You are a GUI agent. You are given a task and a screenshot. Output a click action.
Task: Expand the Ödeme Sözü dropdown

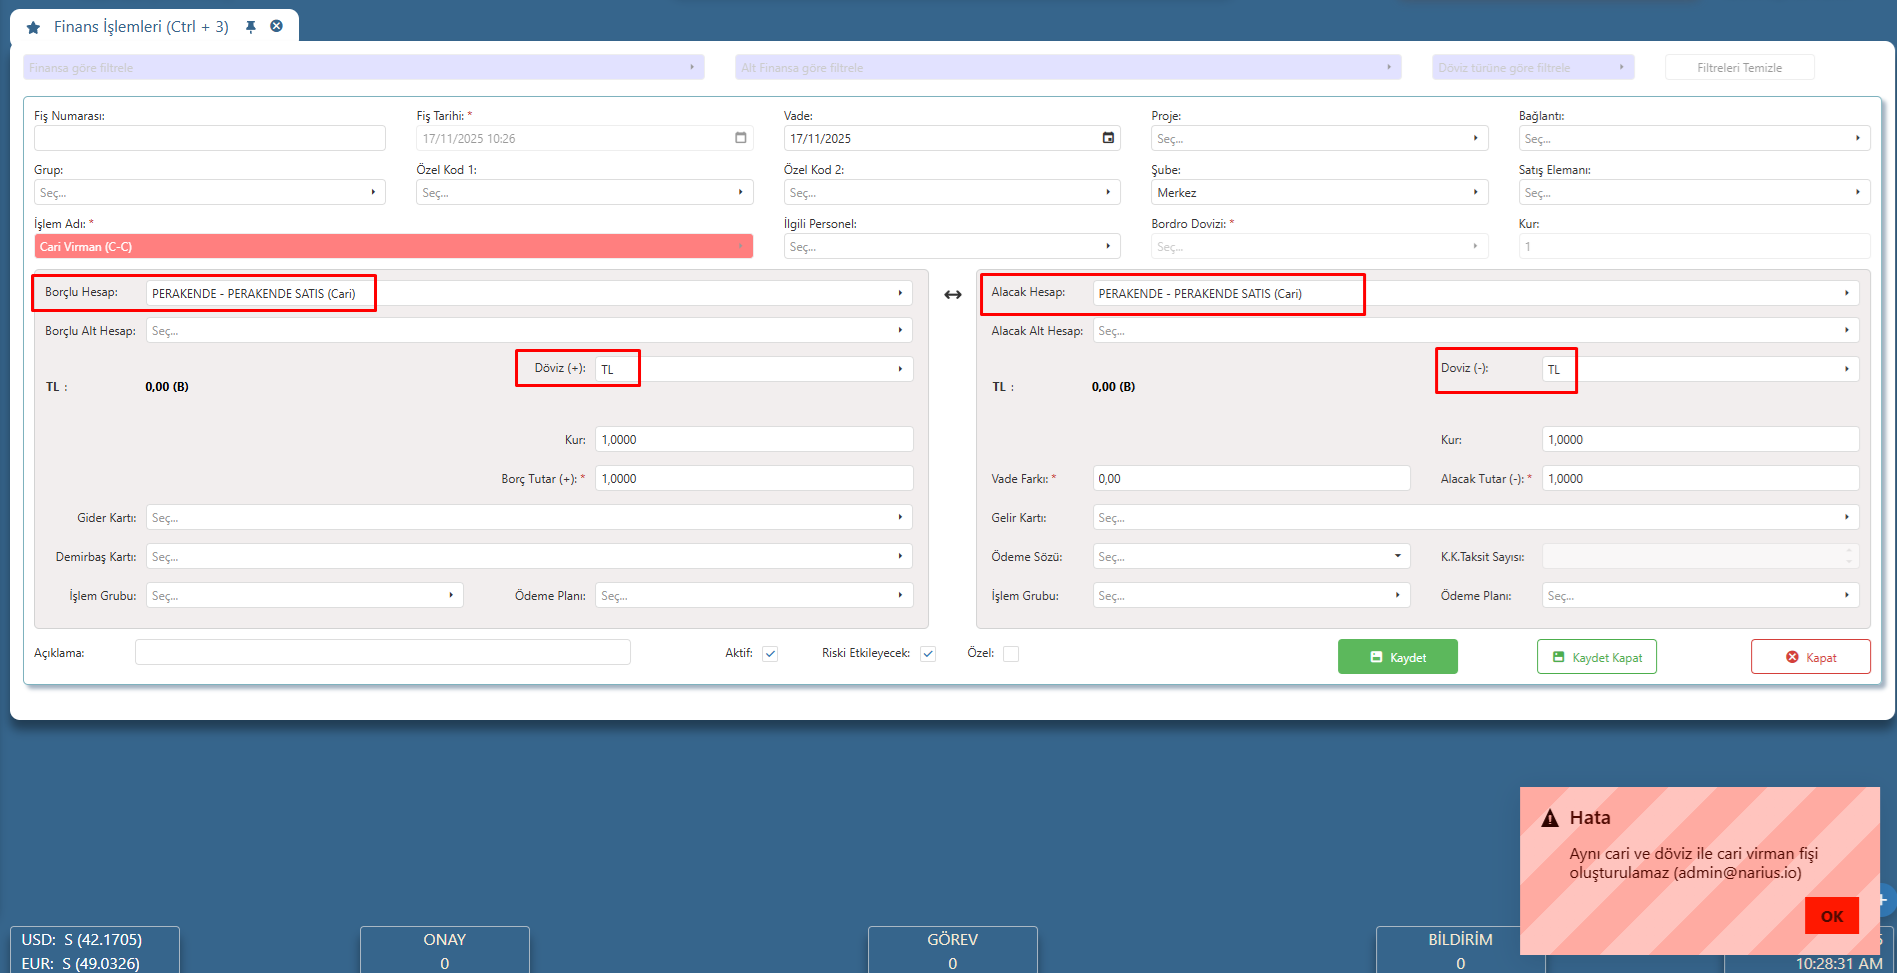[1252, 556]
